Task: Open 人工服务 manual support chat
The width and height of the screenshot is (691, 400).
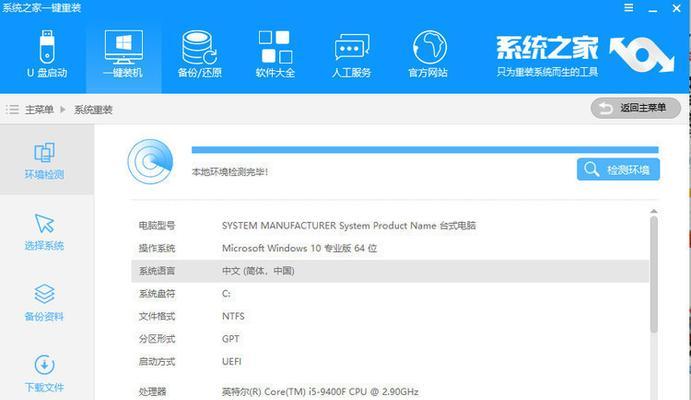Action: [x=351, y=54]
